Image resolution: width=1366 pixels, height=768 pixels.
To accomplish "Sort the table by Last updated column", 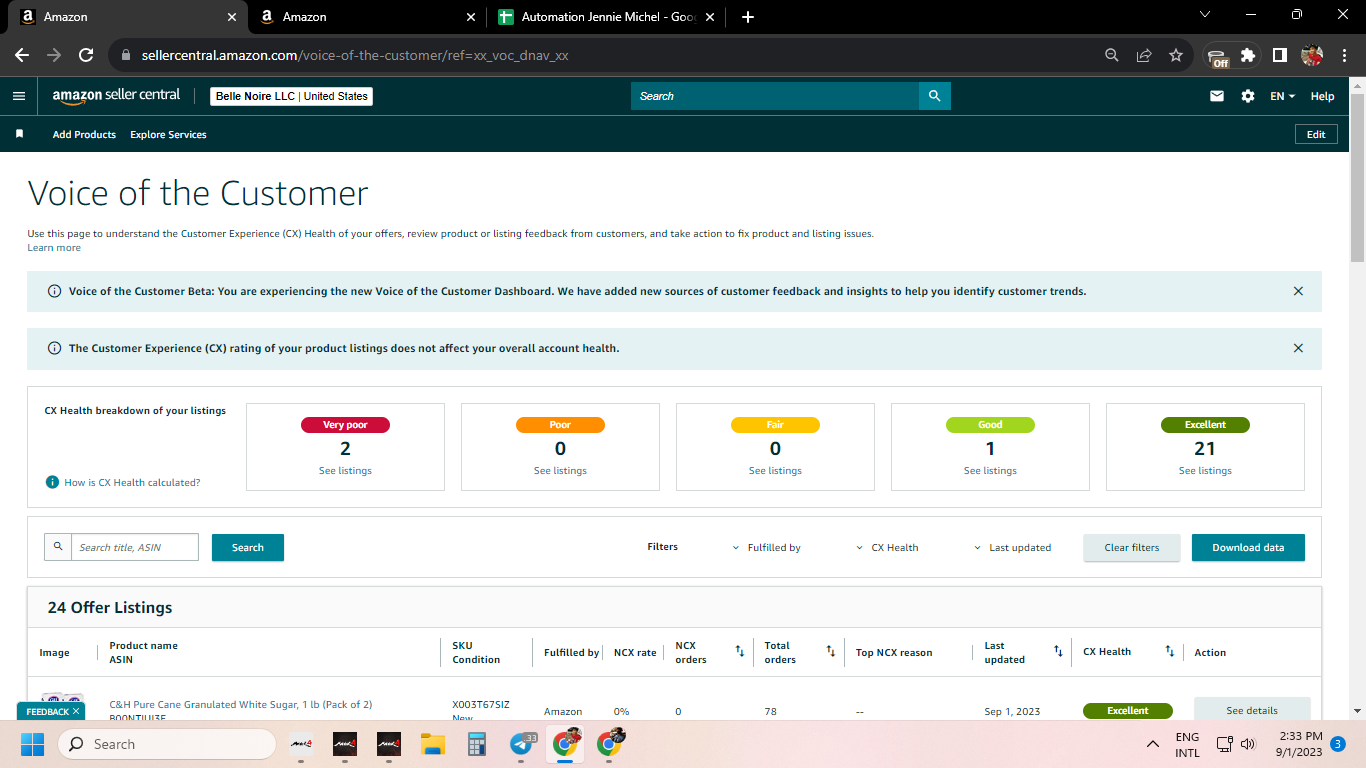I will [1058, 652].
